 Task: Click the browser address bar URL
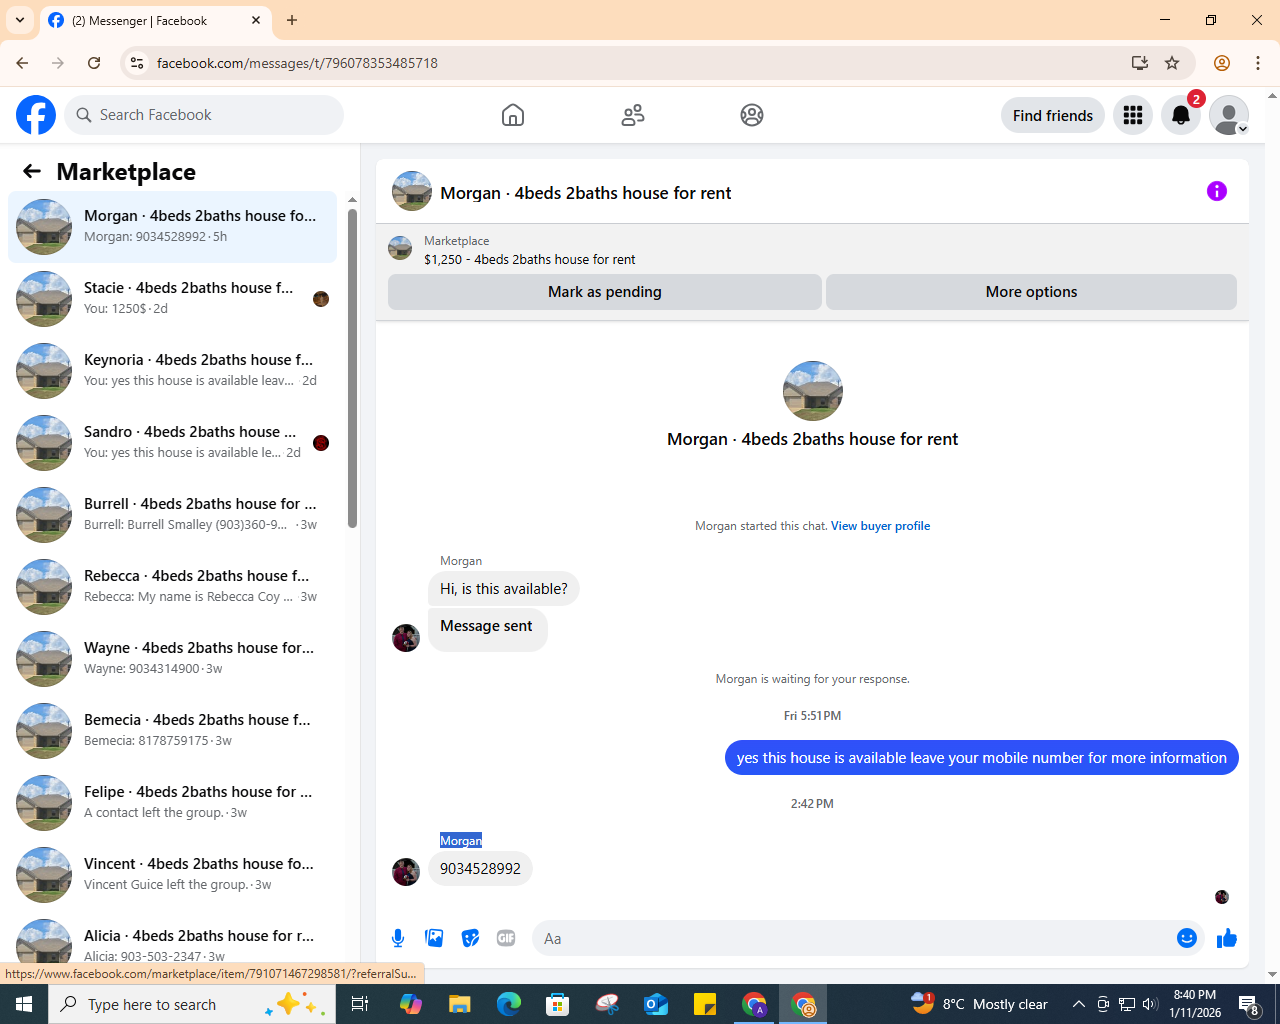point(297,63)
